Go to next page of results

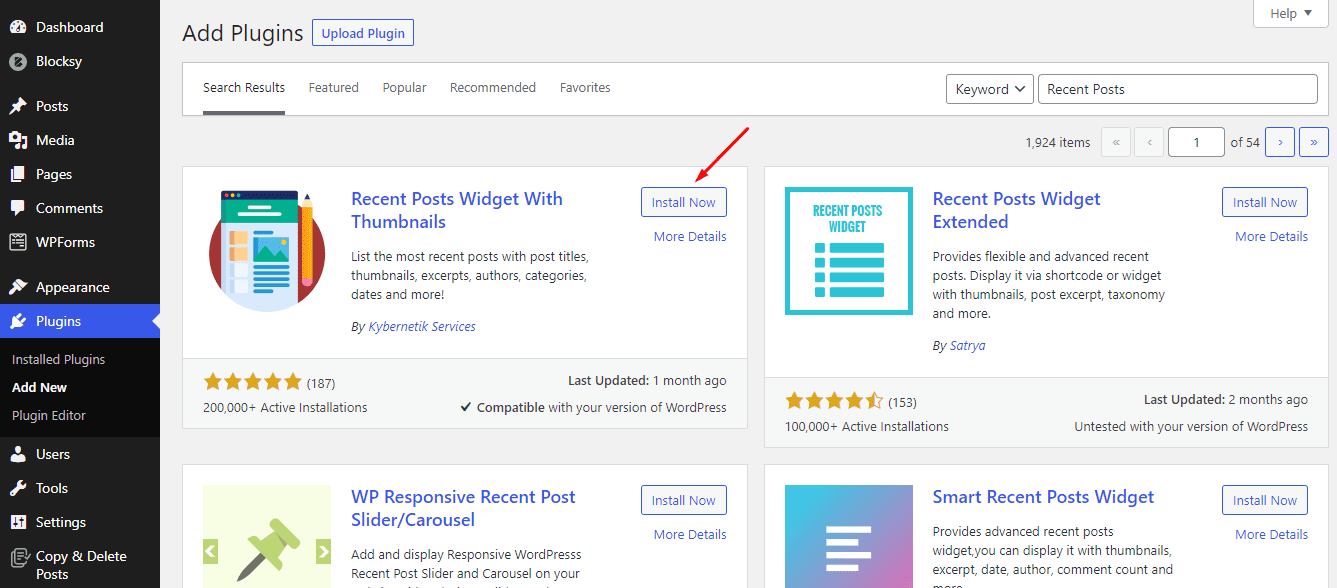(1280, 143)
